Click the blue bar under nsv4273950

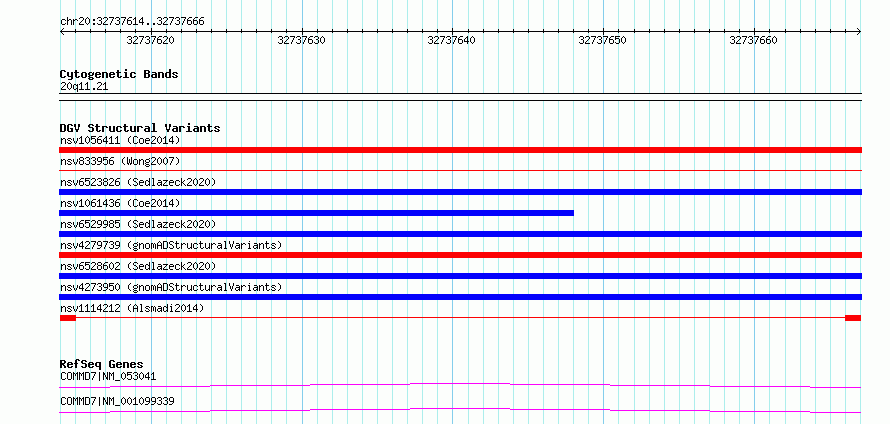pyautogui.click(x=460, y=297)
